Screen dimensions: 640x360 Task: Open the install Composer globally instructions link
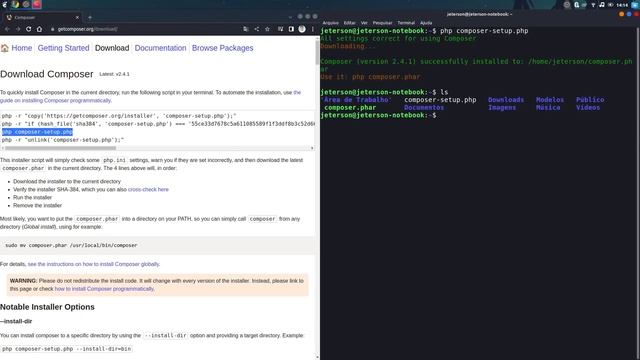click(93, 264)
